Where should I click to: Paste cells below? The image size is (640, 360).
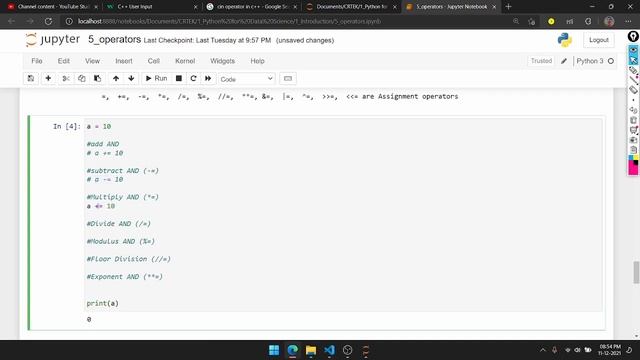(97, 78)
